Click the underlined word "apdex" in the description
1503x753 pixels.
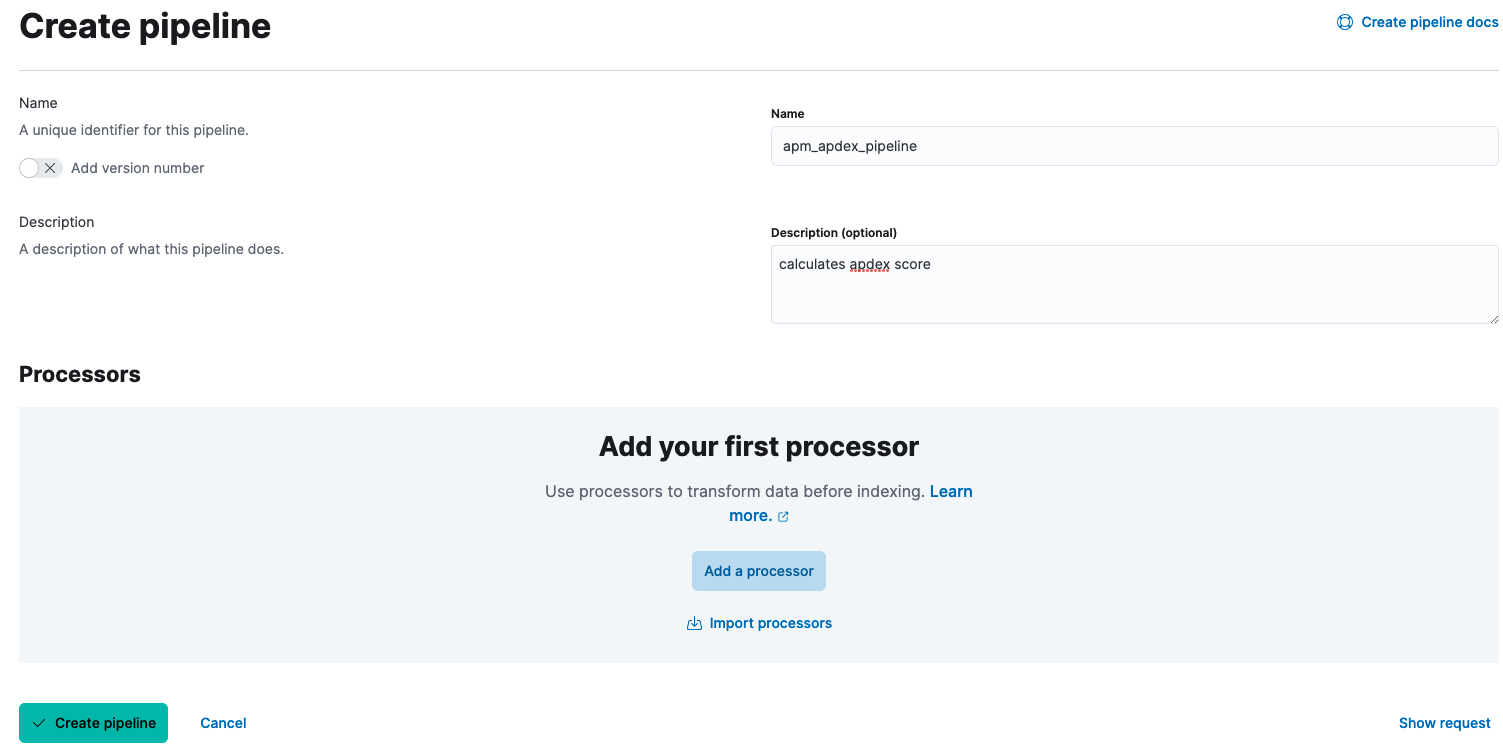tap(869, 265)
